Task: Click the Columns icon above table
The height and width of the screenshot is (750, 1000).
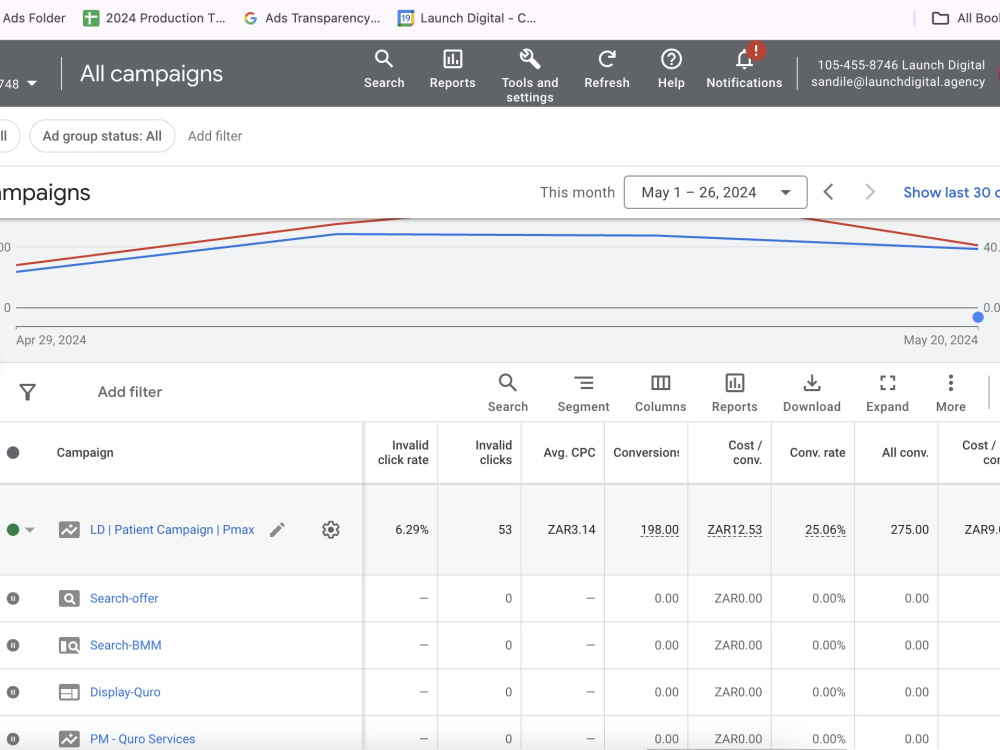Action: (x=660, y=383)
